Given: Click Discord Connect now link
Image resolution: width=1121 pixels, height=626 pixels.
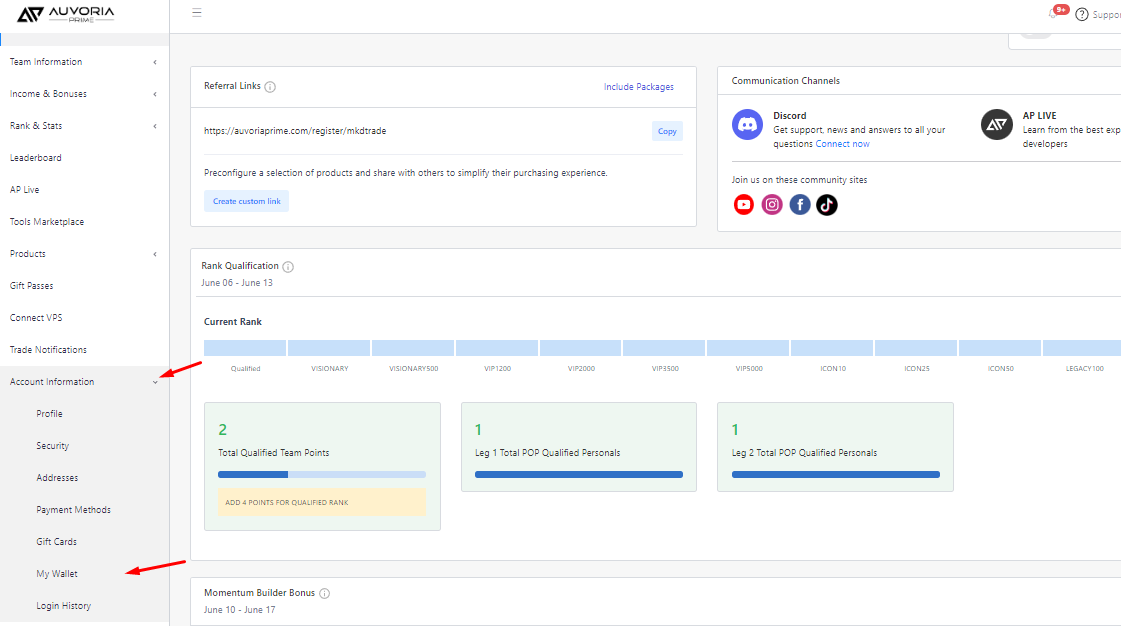Looking at the screenshot, I should pos(842,144).
